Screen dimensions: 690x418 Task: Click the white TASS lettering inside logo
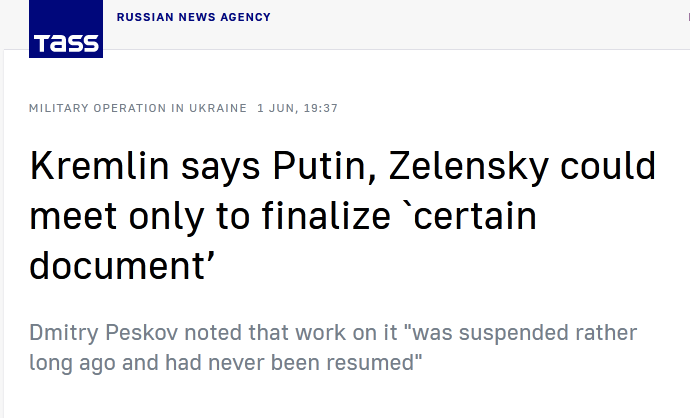(x=66, y=44)
